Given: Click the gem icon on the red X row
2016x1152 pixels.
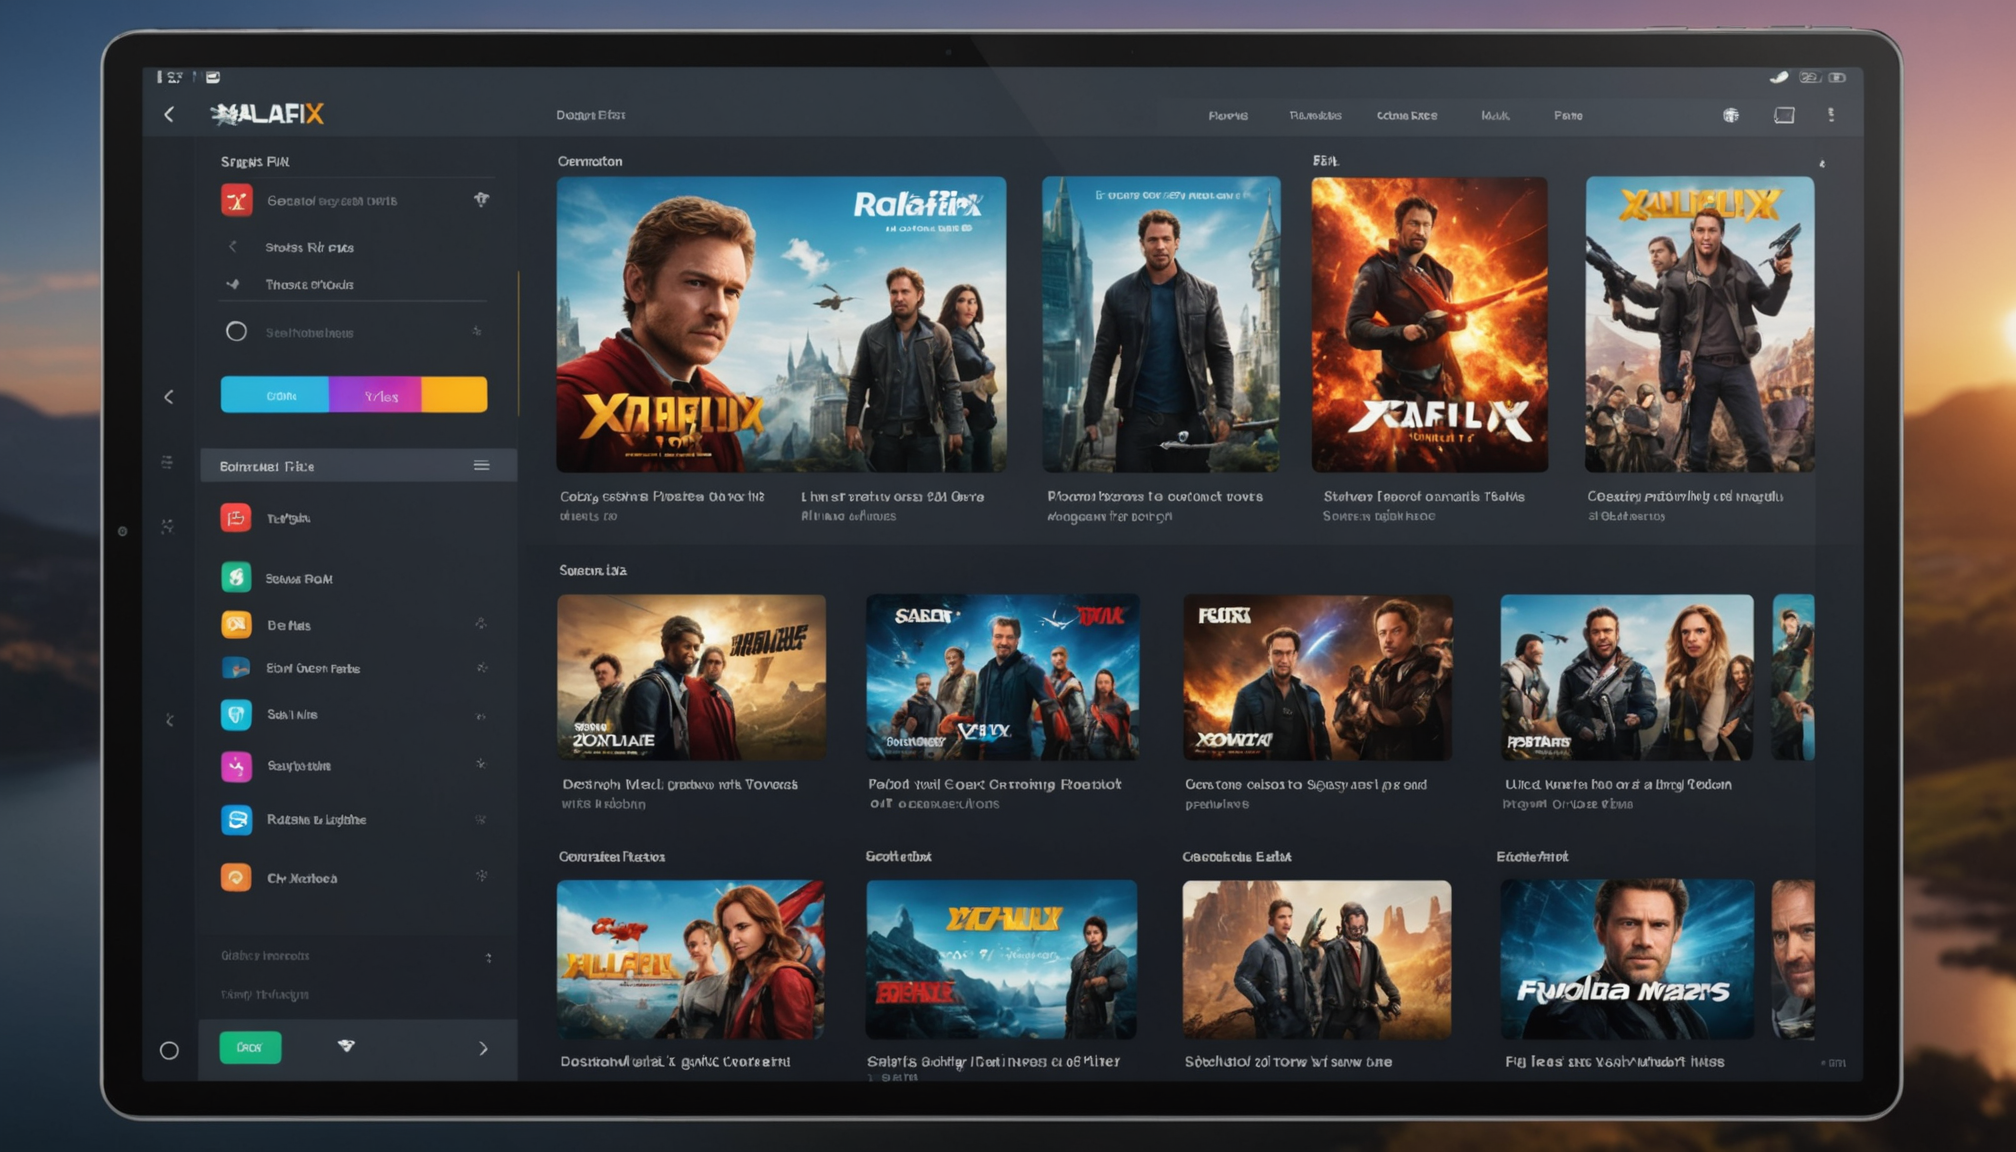Looking at the screenshot, I should (x=481, y=200).
